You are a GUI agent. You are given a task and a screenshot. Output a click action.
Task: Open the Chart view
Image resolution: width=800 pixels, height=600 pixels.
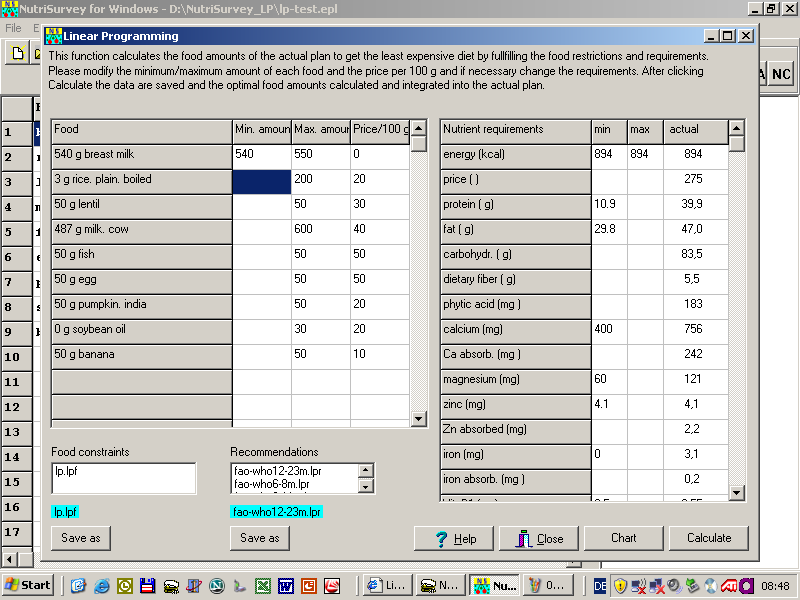(623, 538)
